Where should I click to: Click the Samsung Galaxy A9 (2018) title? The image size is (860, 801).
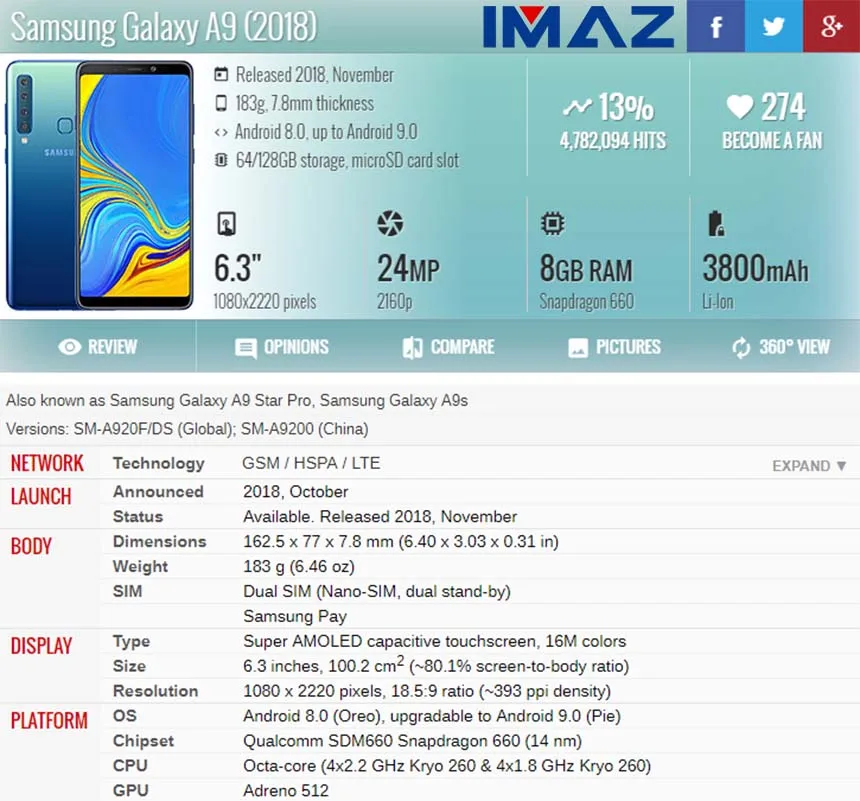pos(163,26)
